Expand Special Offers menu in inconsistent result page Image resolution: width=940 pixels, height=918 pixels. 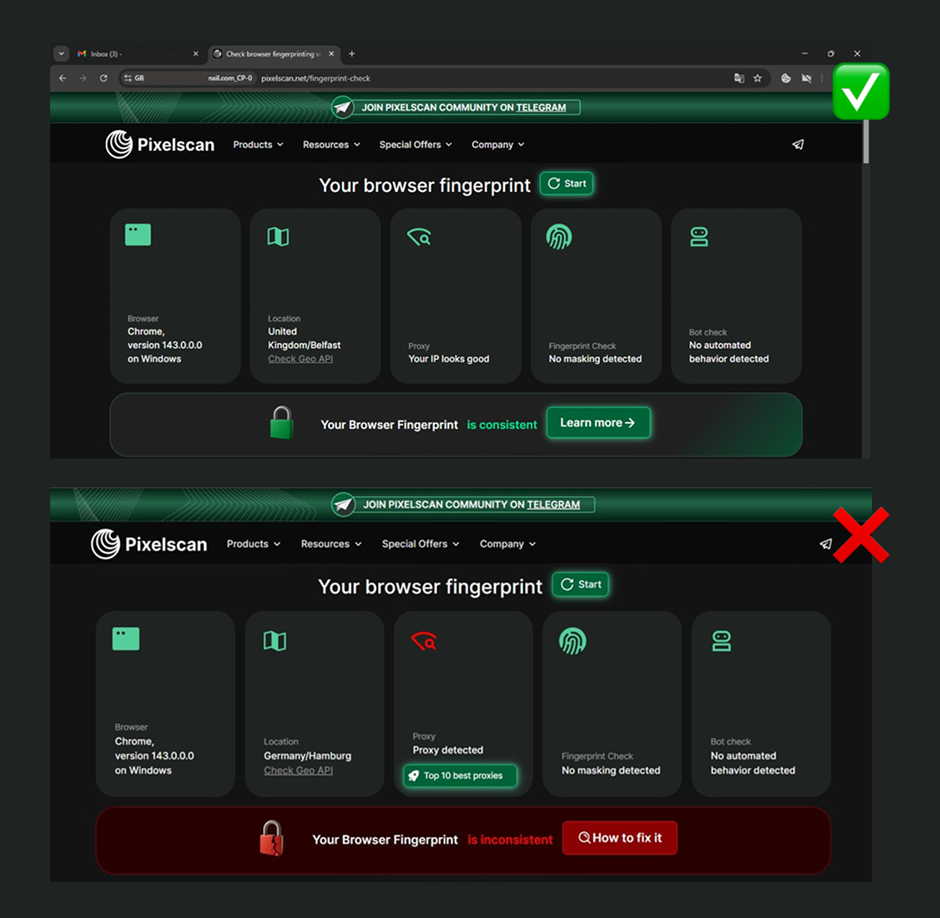click(x=420, y=544)
